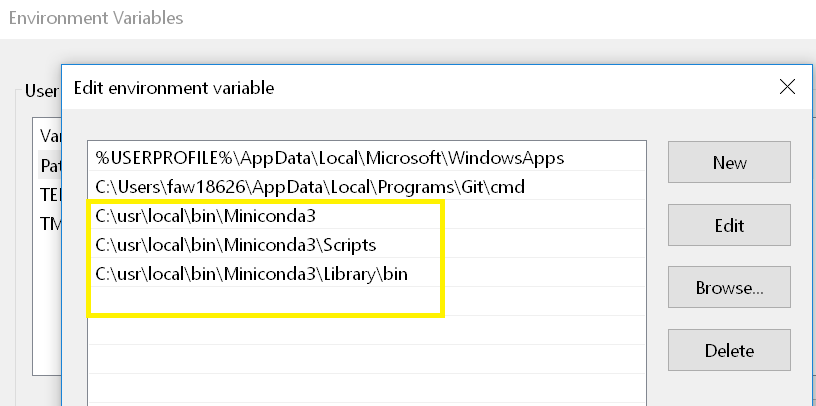The width and height of the screenshot is (816, 406).
Task: Delete the selected path entry
Action: click(729, 350)
